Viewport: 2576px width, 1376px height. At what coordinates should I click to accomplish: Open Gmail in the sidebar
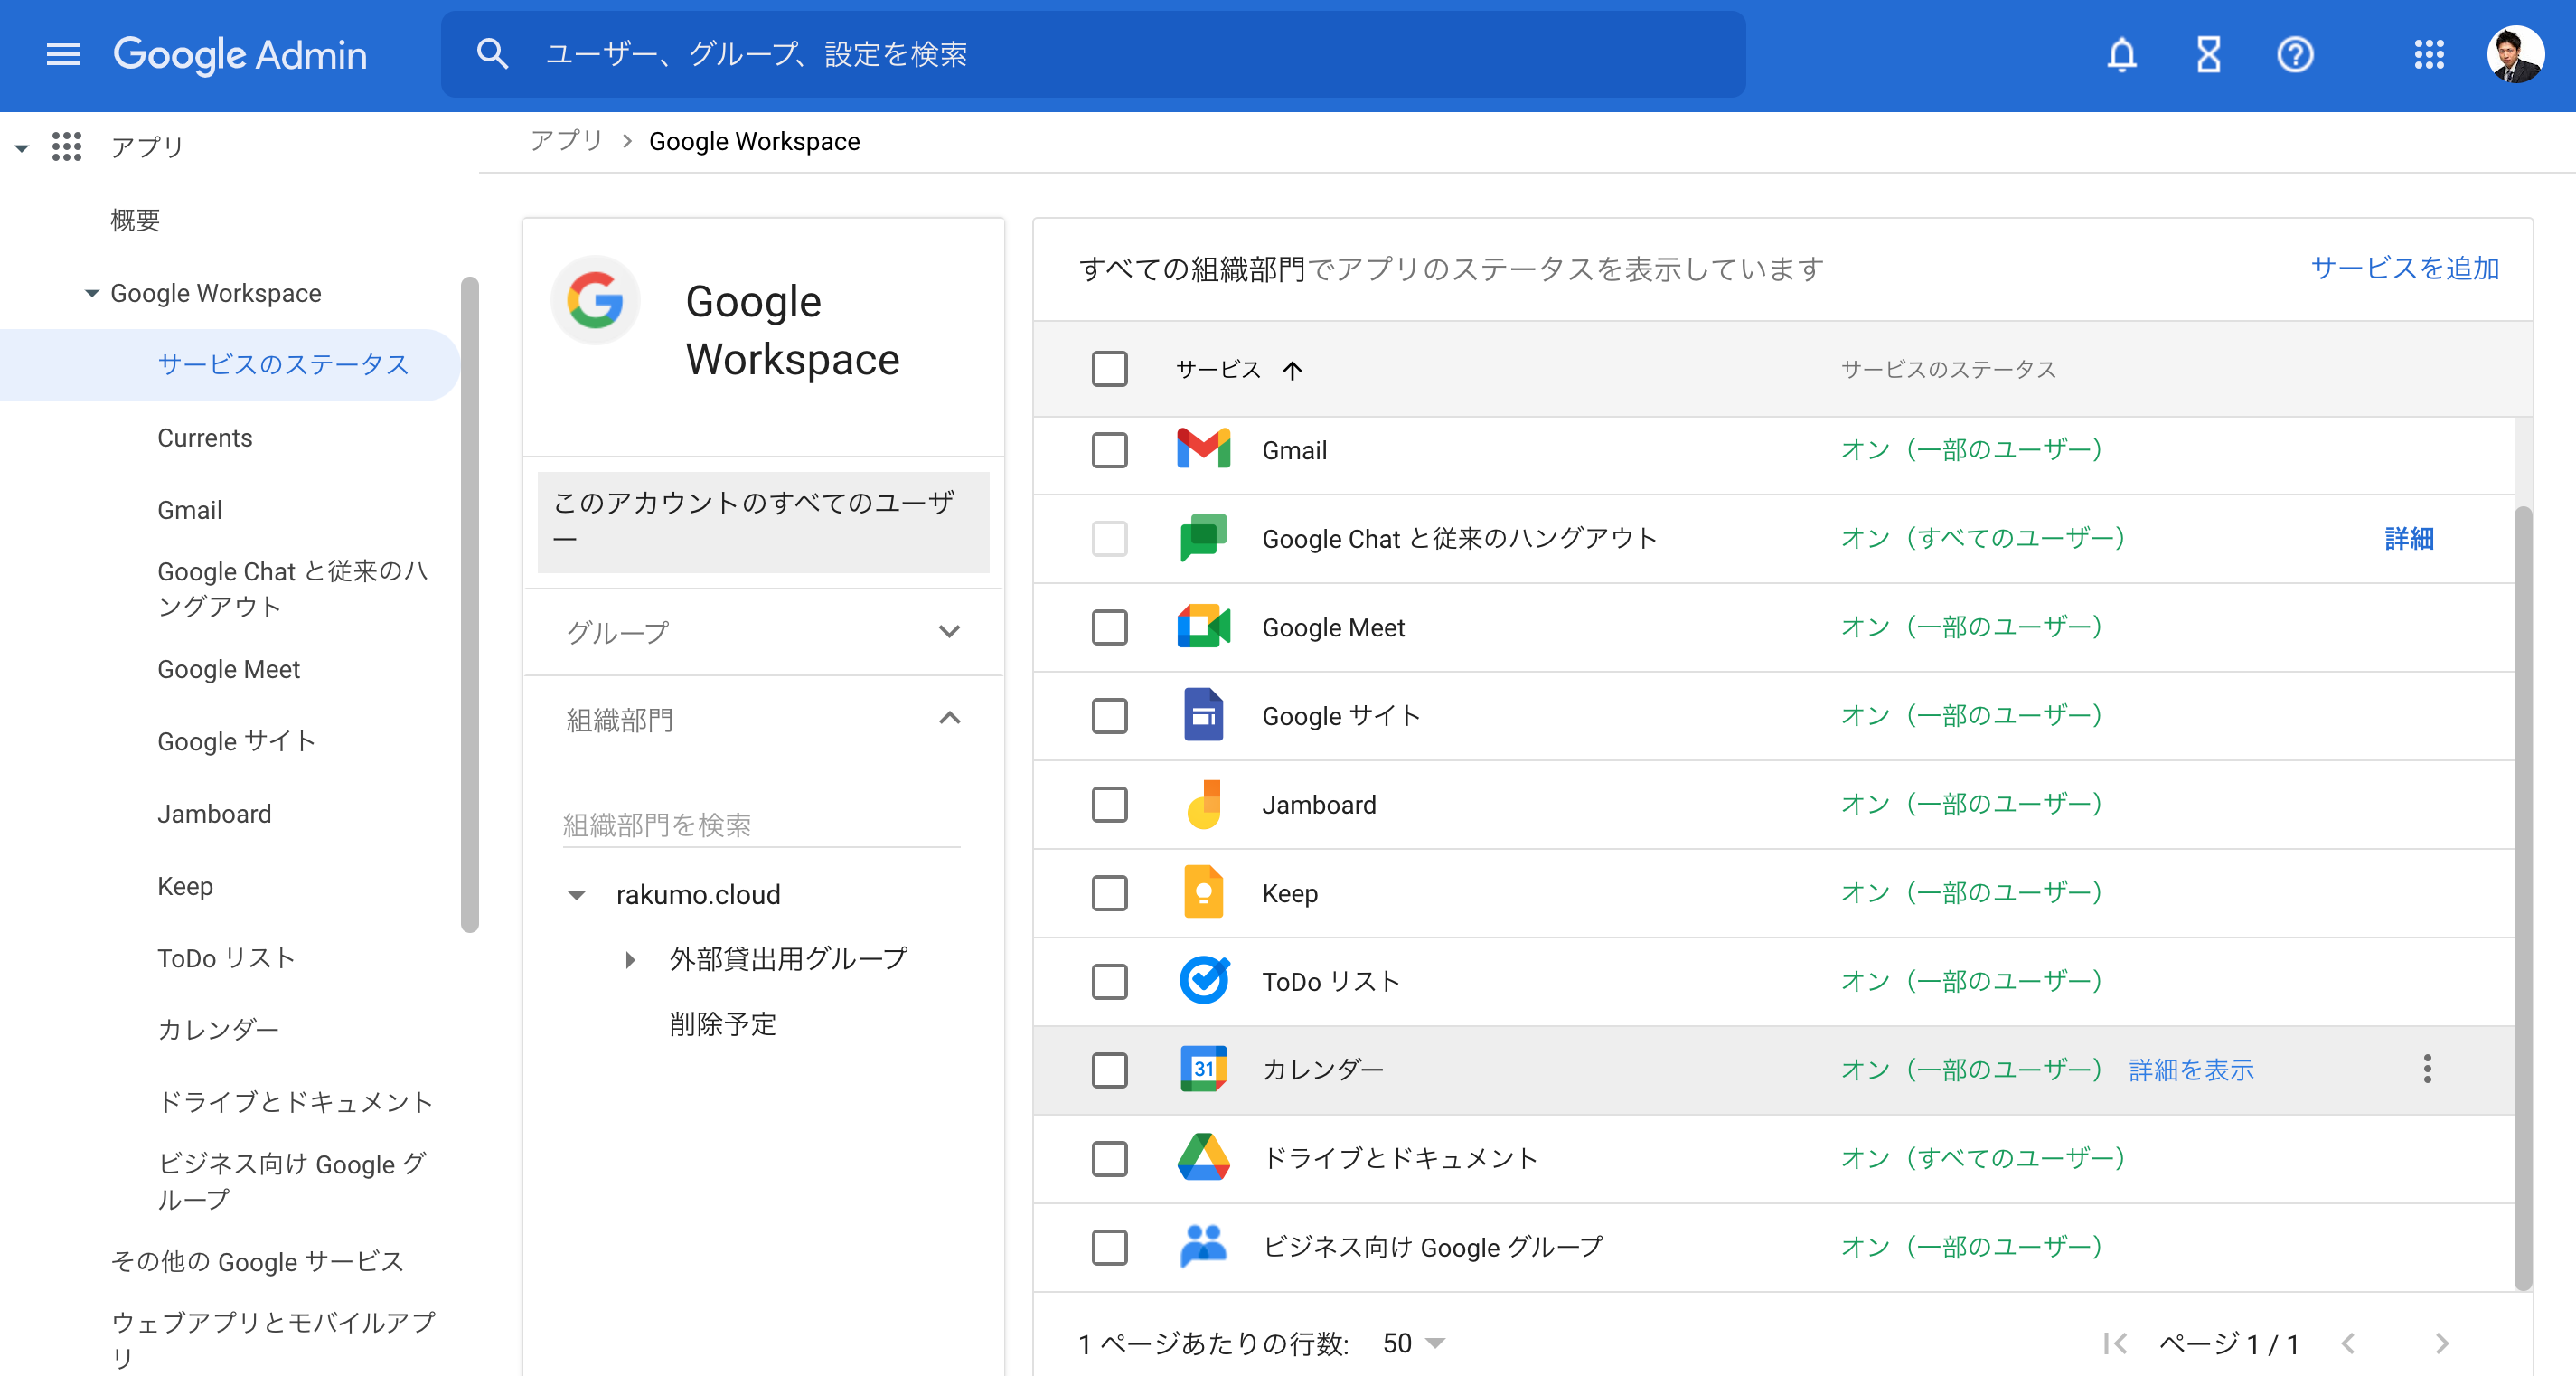click(x=189, y=510)
